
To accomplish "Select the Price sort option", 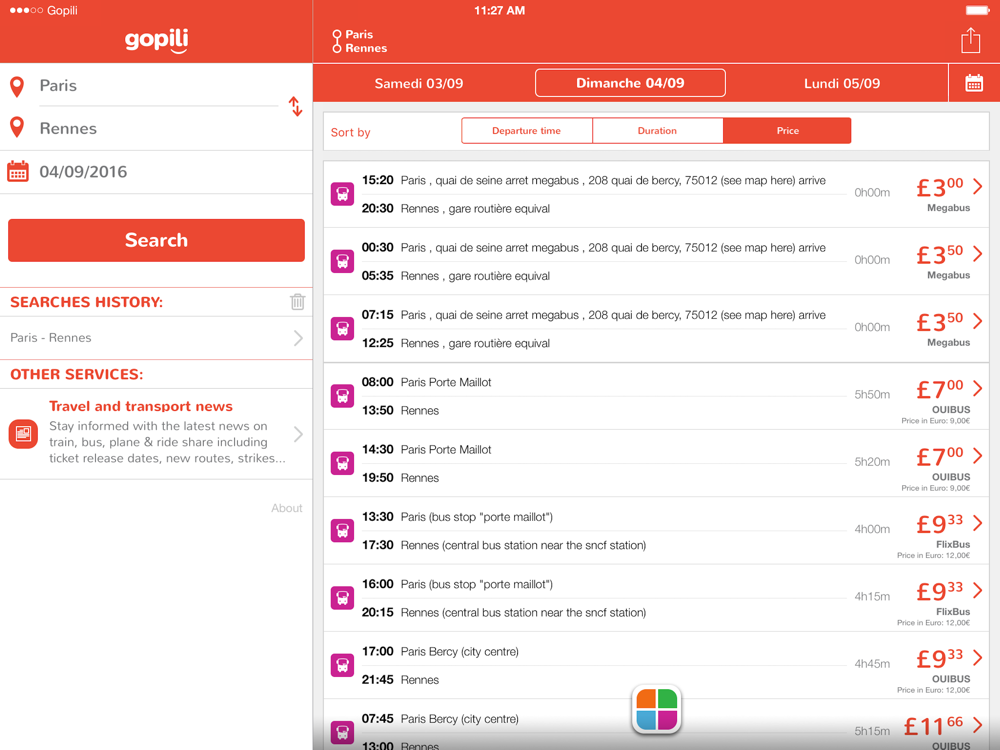I will [787, 131].
